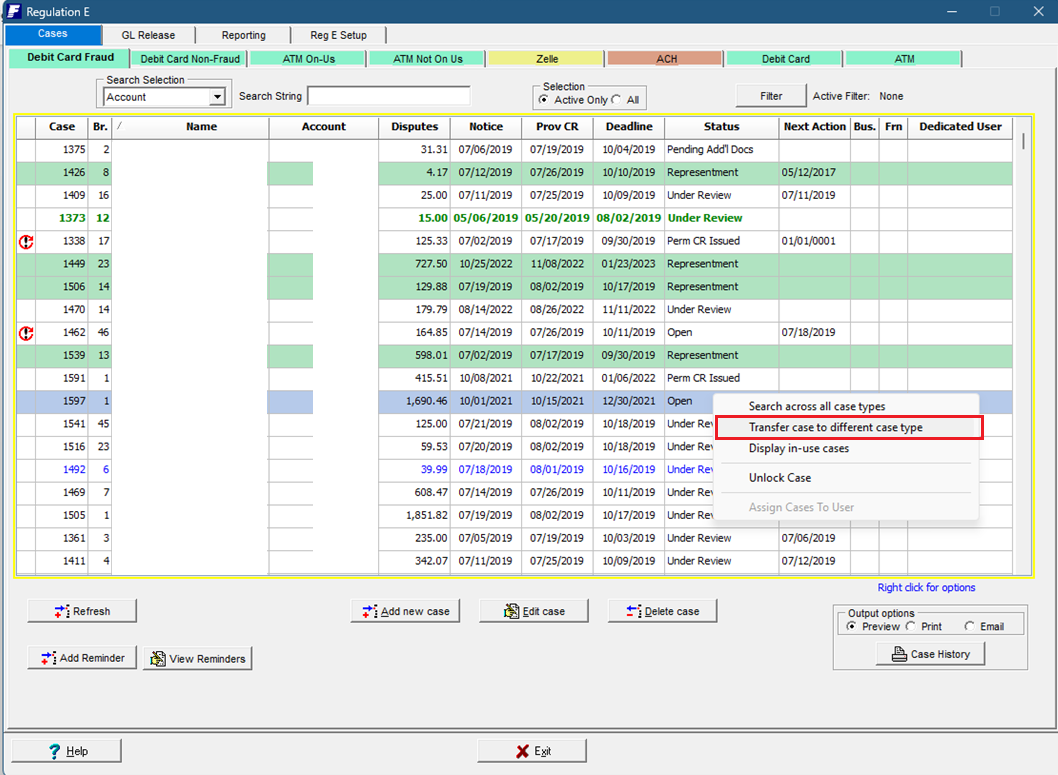
Task: Open the Debit Card Non-Fraud tab
Action: [x=190, y=59]
